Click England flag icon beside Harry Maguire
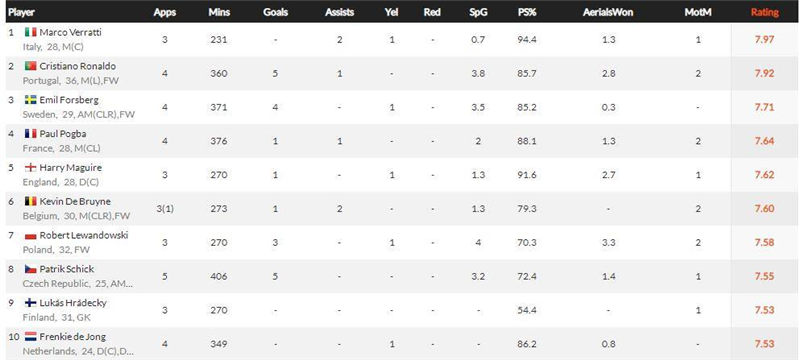 (31, 167)
